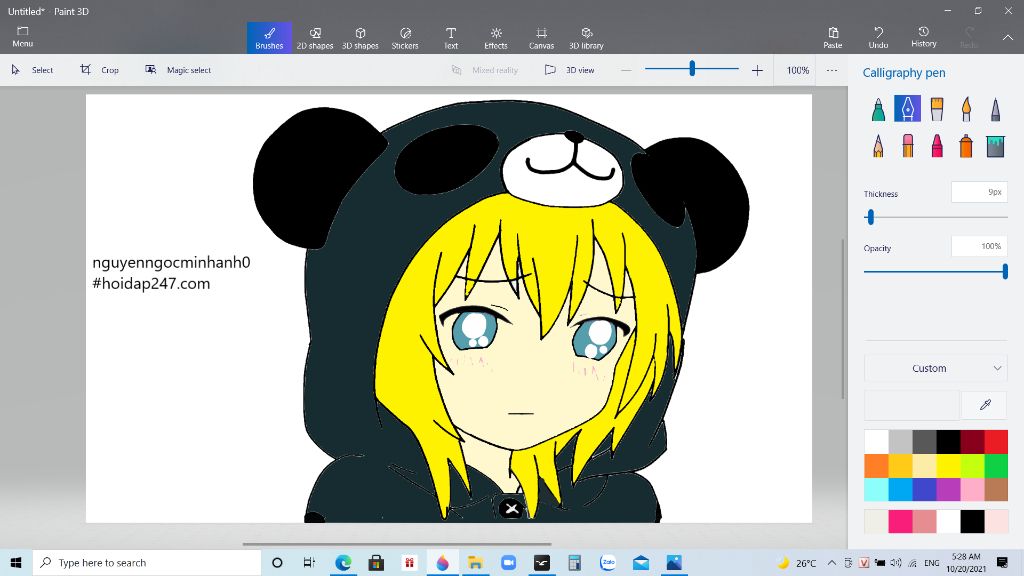Screen dimensions: 1024x576
Task: Toggle 3D view
Action: (569, 70)
